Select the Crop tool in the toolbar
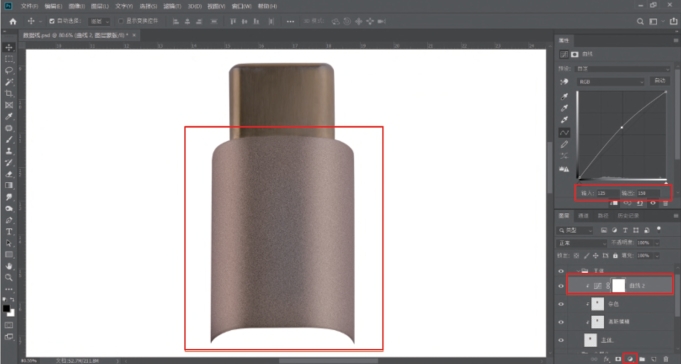681x364 pixels. [9, 93]
